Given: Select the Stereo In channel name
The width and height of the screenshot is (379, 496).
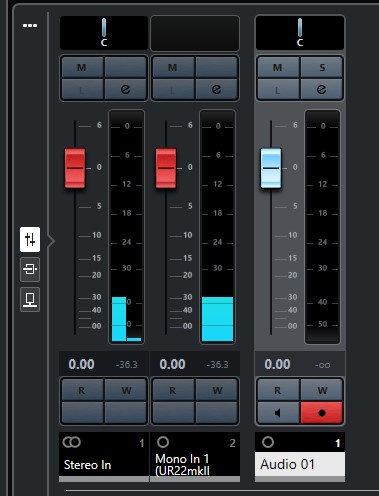Looking at the screenshot, I should [87, 465].
